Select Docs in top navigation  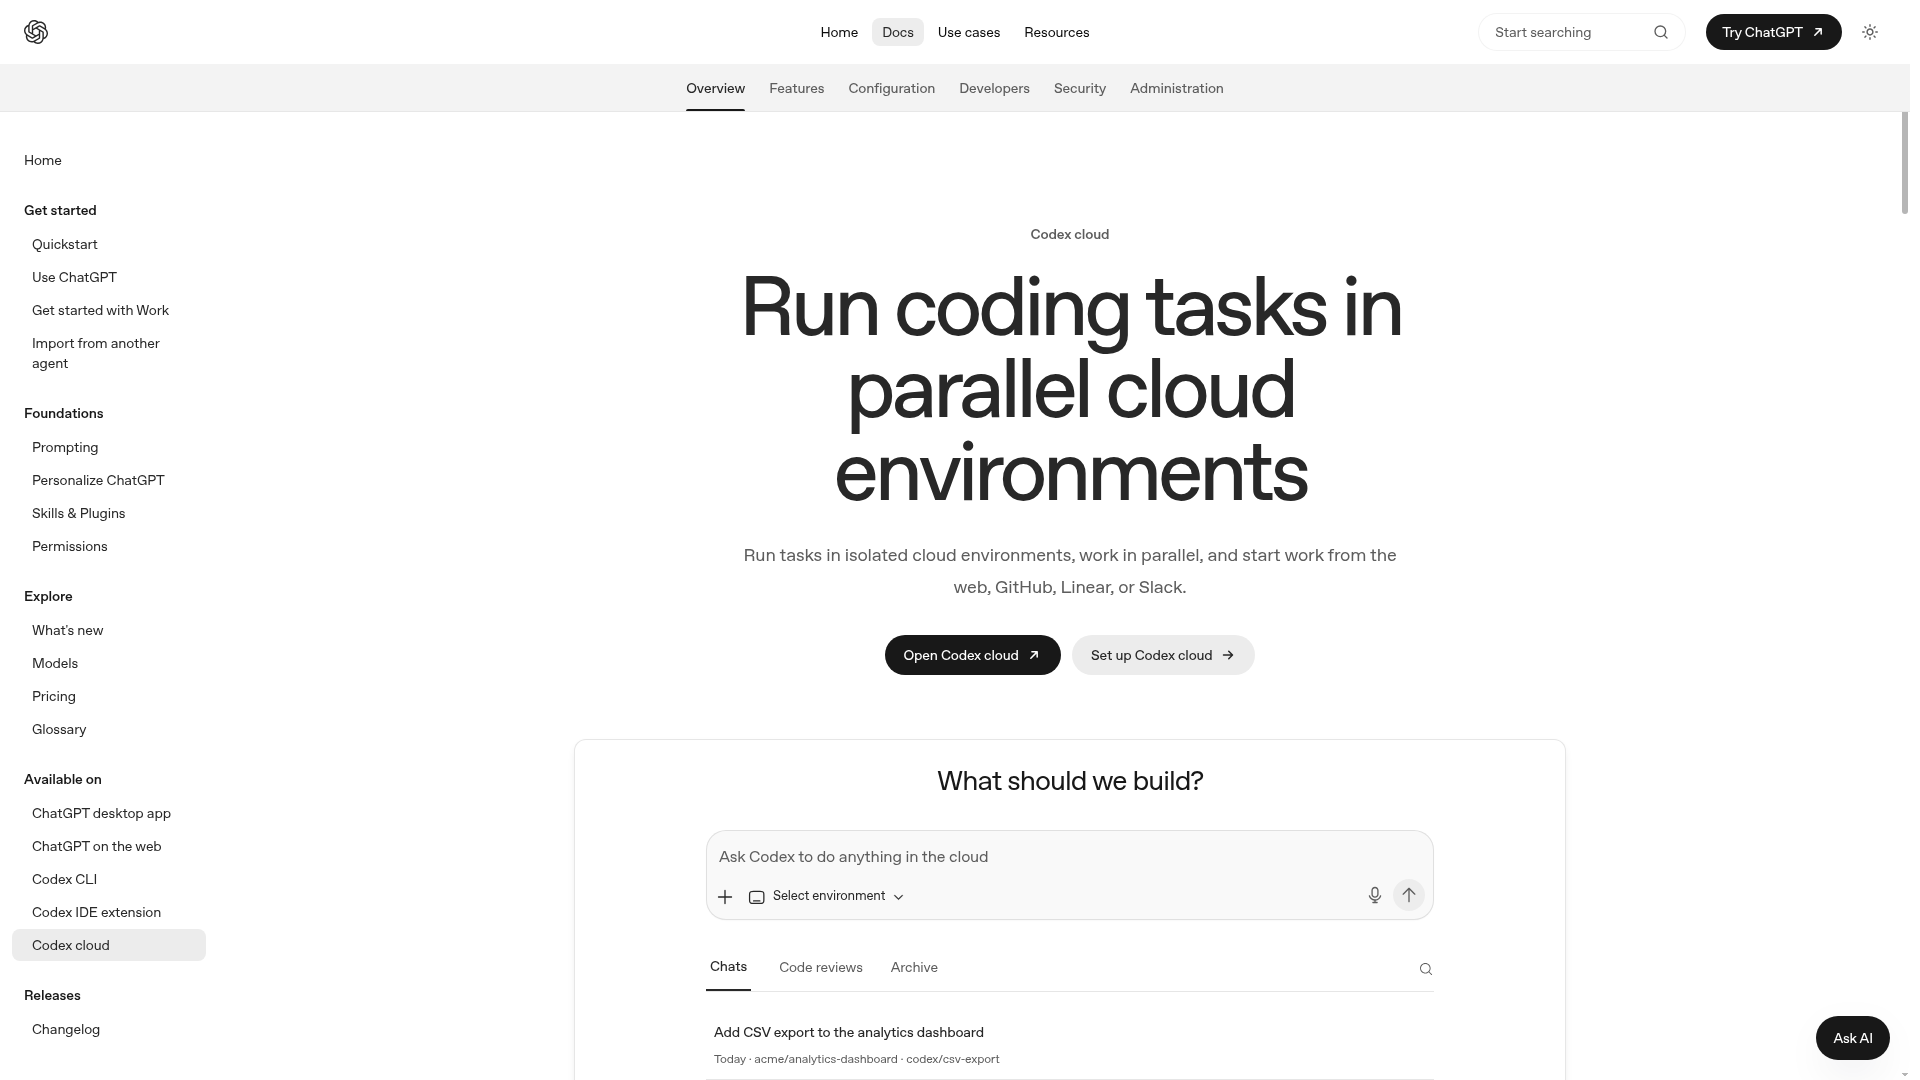[898, 32]
